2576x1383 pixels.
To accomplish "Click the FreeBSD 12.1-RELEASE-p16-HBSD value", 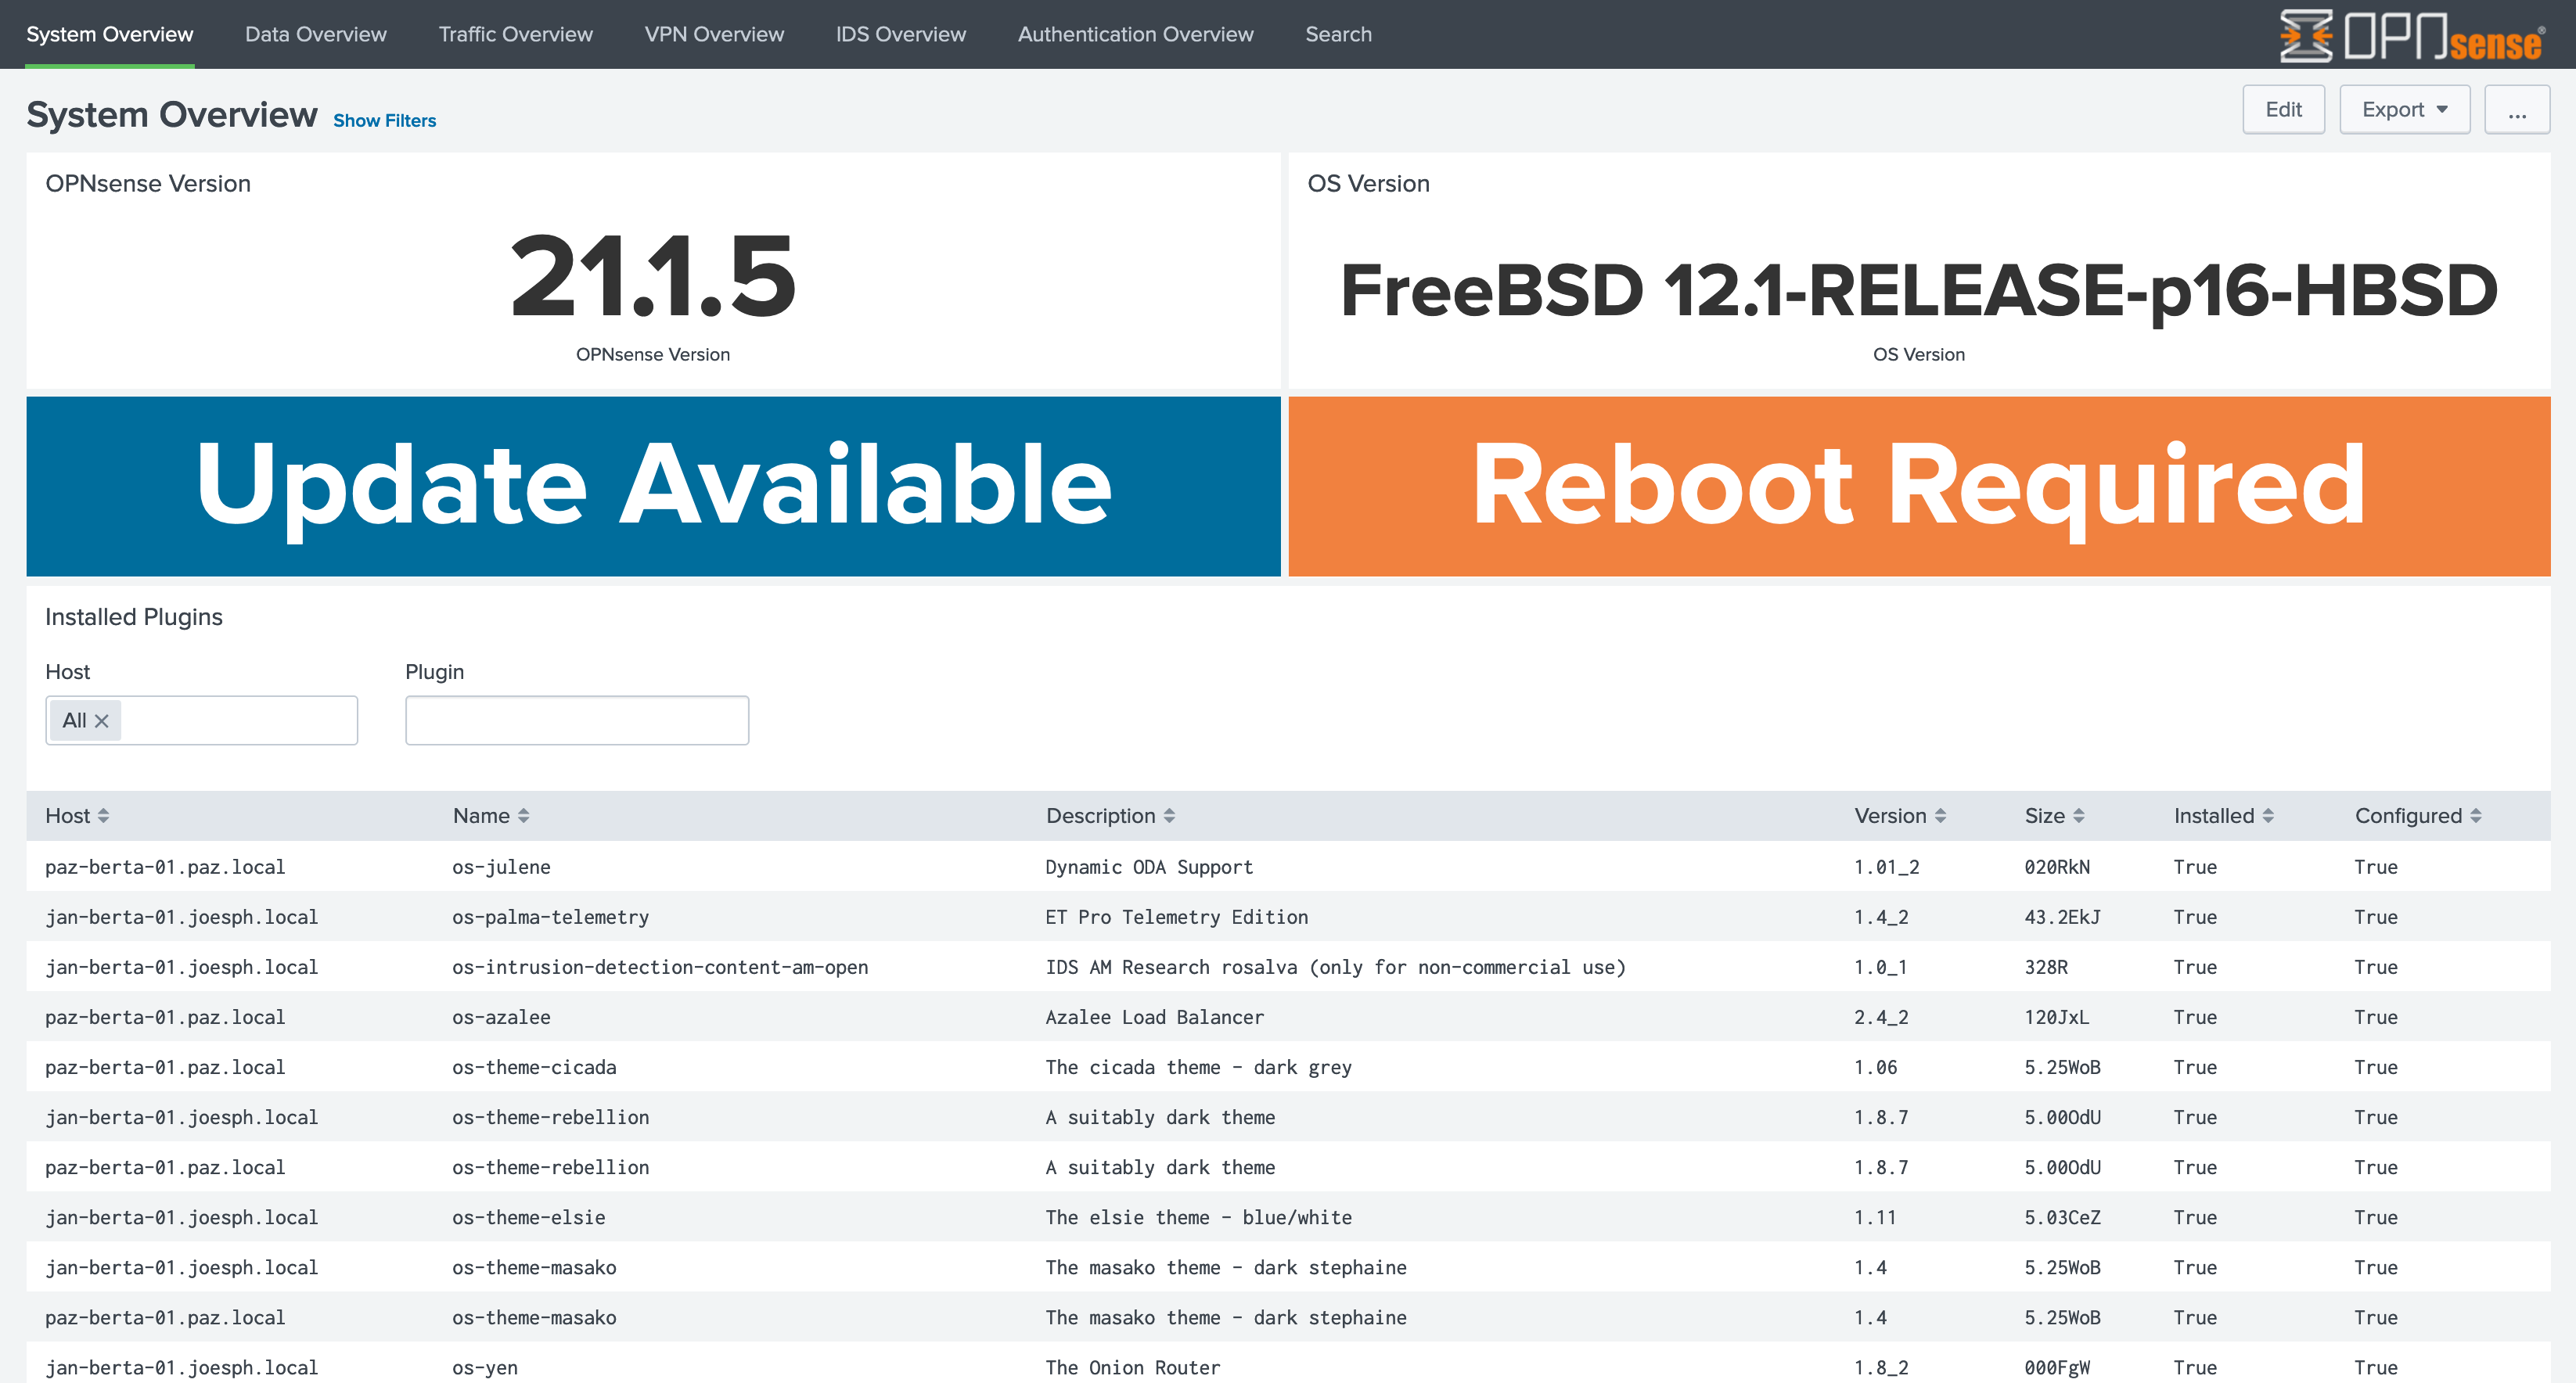I will pyautogui.click(x=1919, y=291).
